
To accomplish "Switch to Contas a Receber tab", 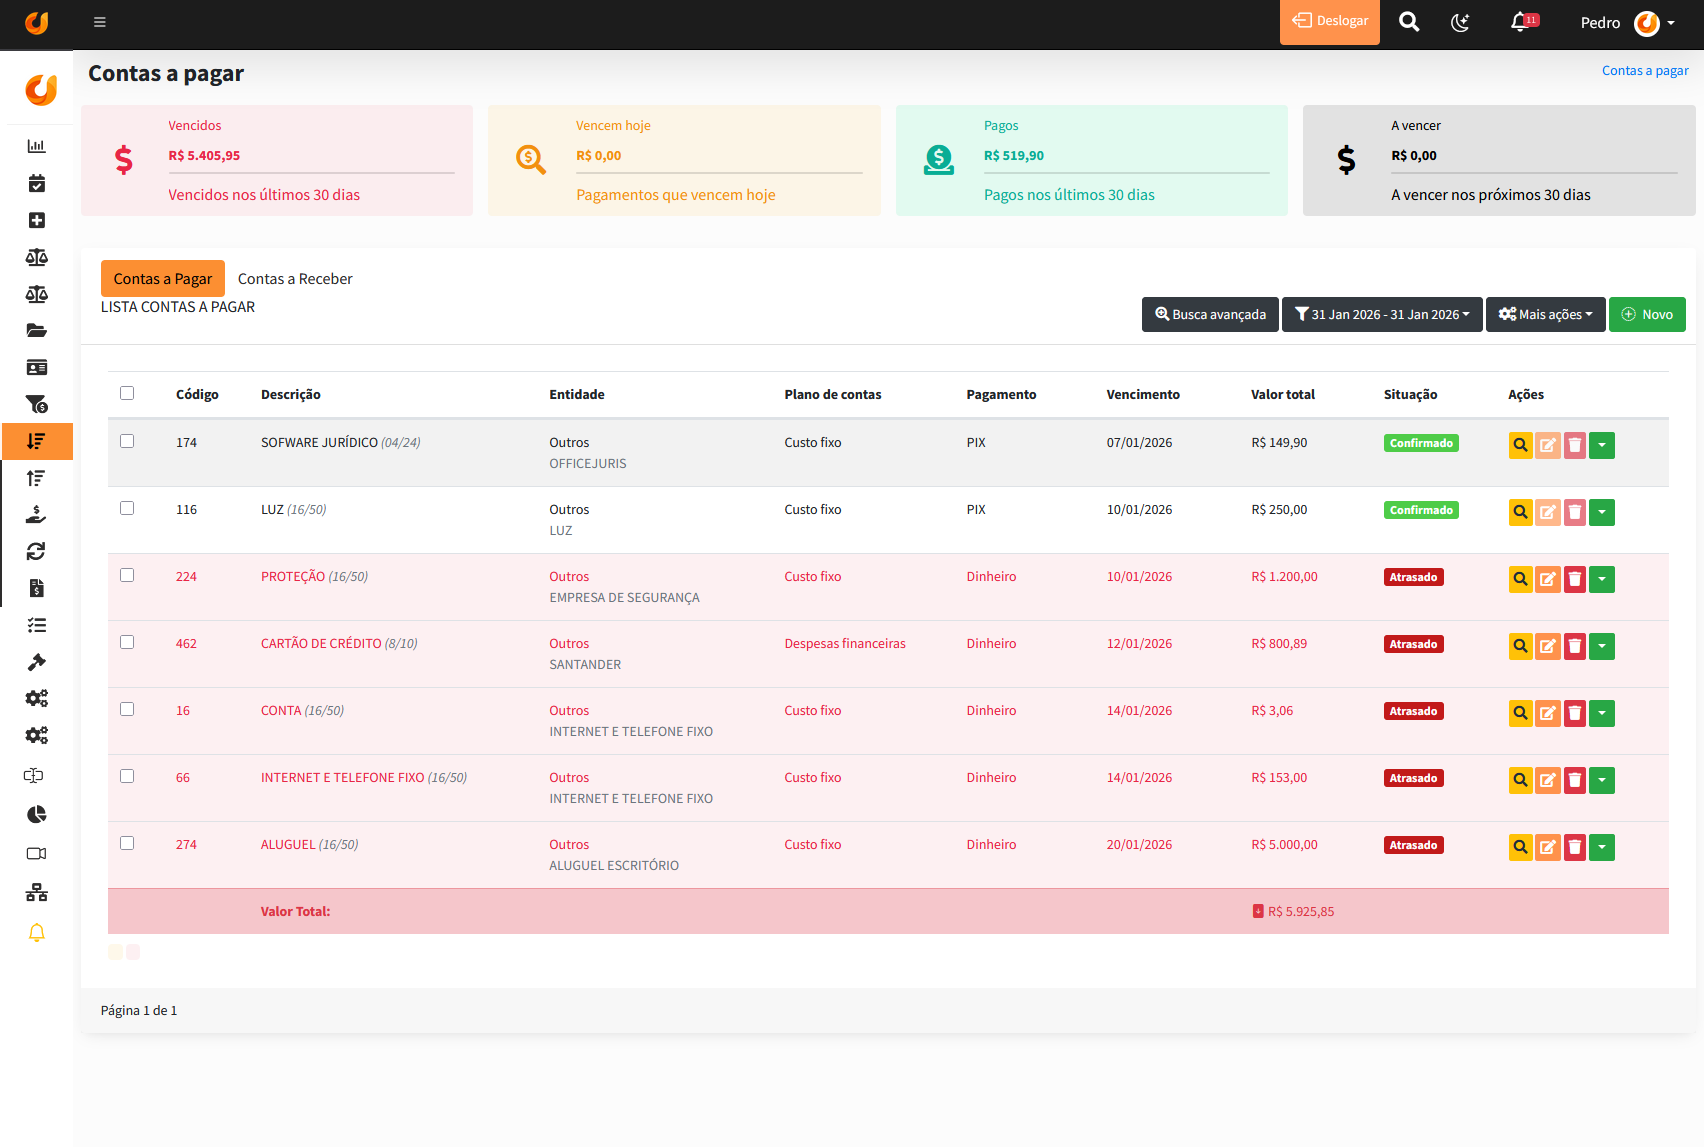I will click(x=295, y=279).
